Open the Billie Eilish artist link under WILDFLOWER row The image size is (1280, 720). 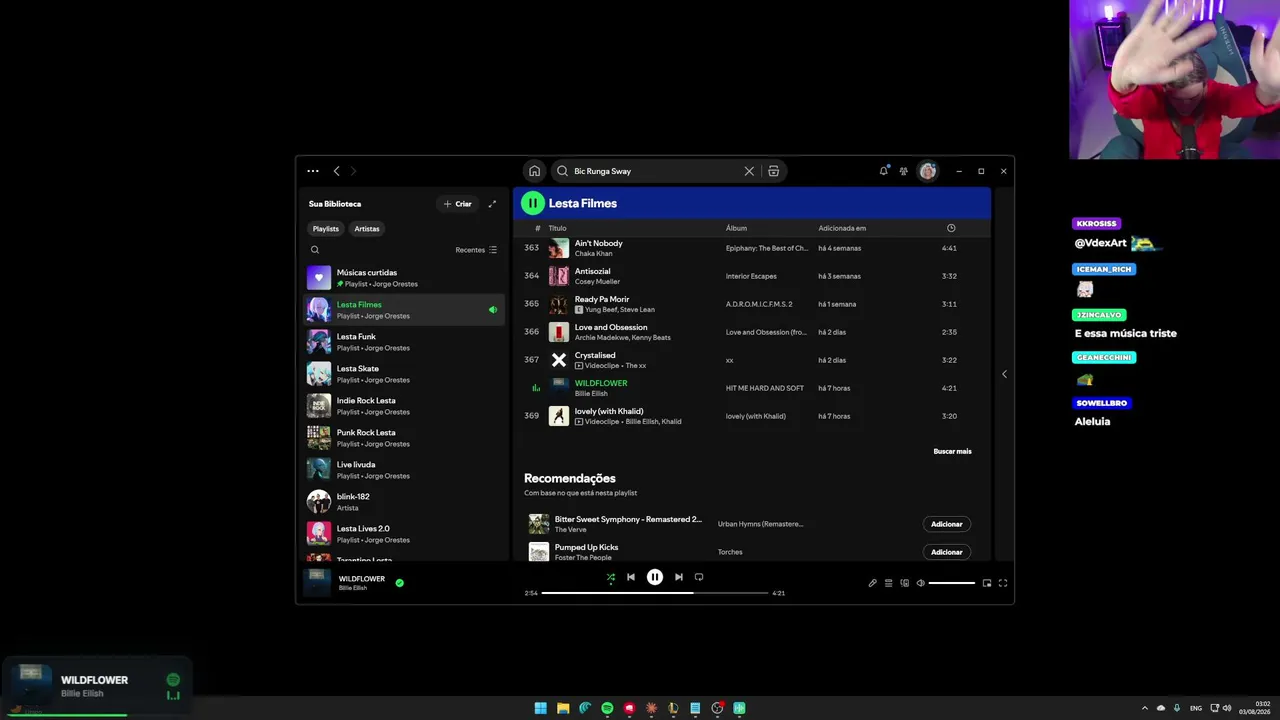[591, 394]
